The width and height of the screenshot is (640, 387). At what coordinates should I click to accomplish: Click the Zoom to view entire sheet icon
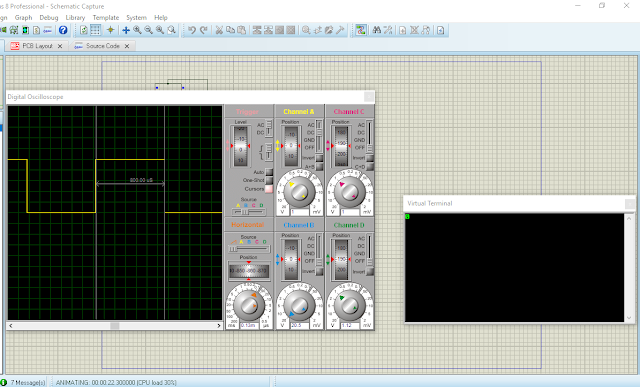(160, 30)
